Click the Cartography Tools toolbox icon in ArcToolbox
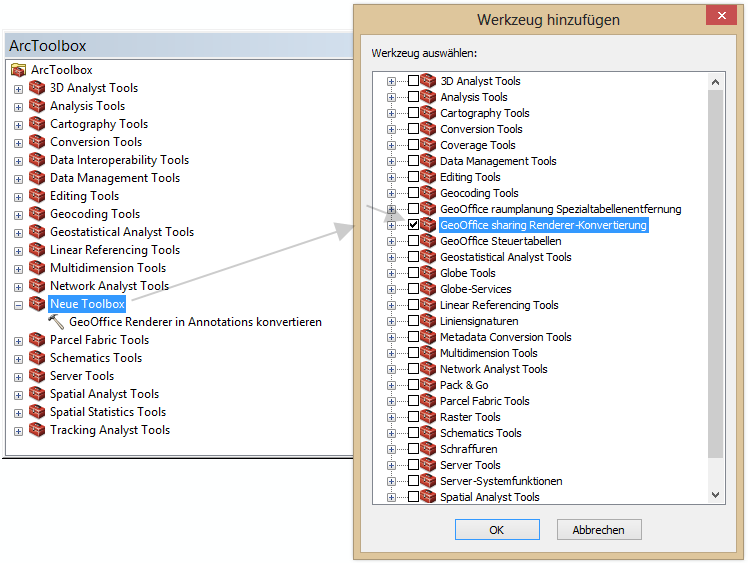This screenshot has width=748, height=563. pyautogui.click(x=37, y=124)
